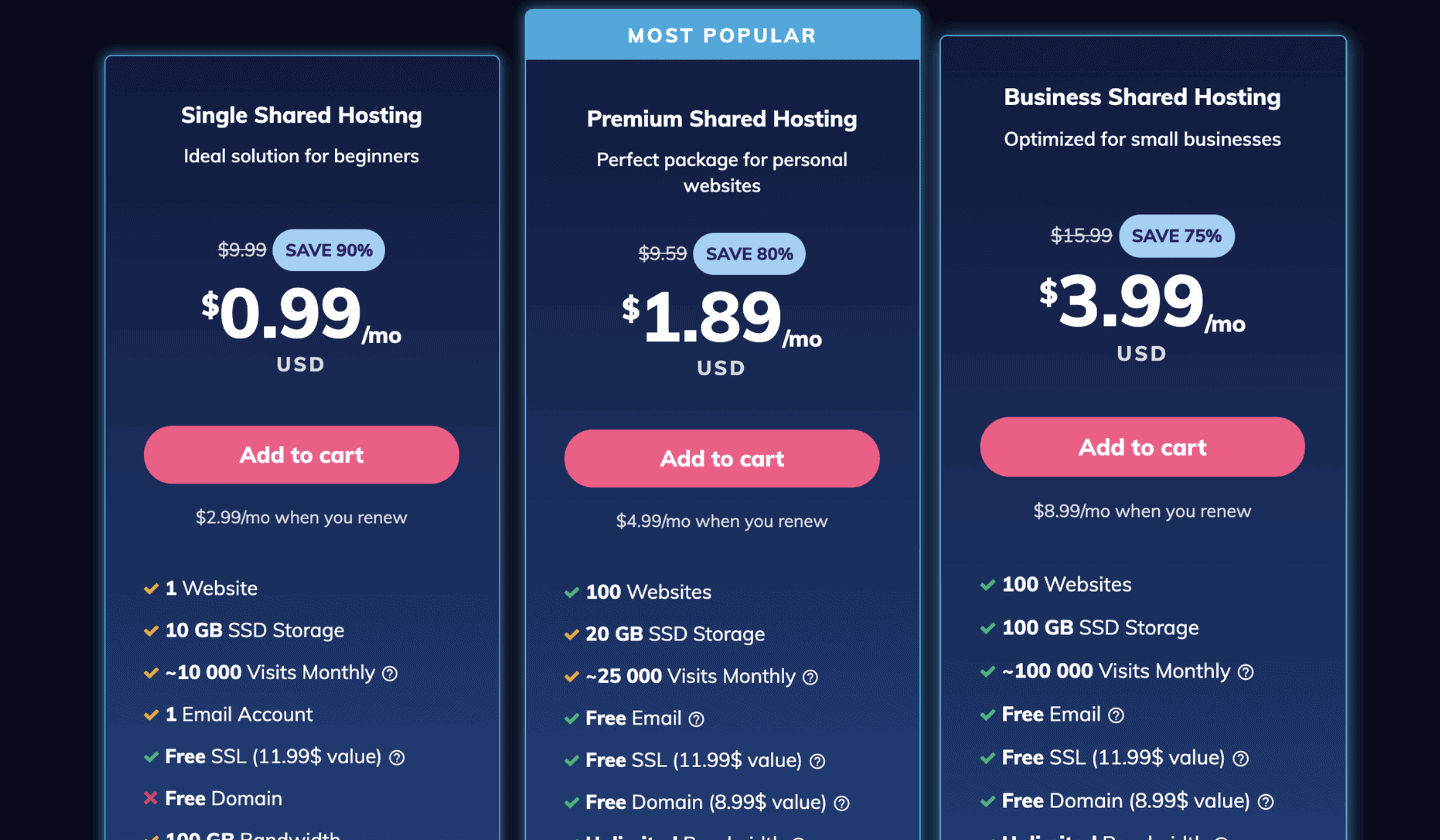Click the crossed-out $15.99 price
The image size is (1440, 840).
1081,236
